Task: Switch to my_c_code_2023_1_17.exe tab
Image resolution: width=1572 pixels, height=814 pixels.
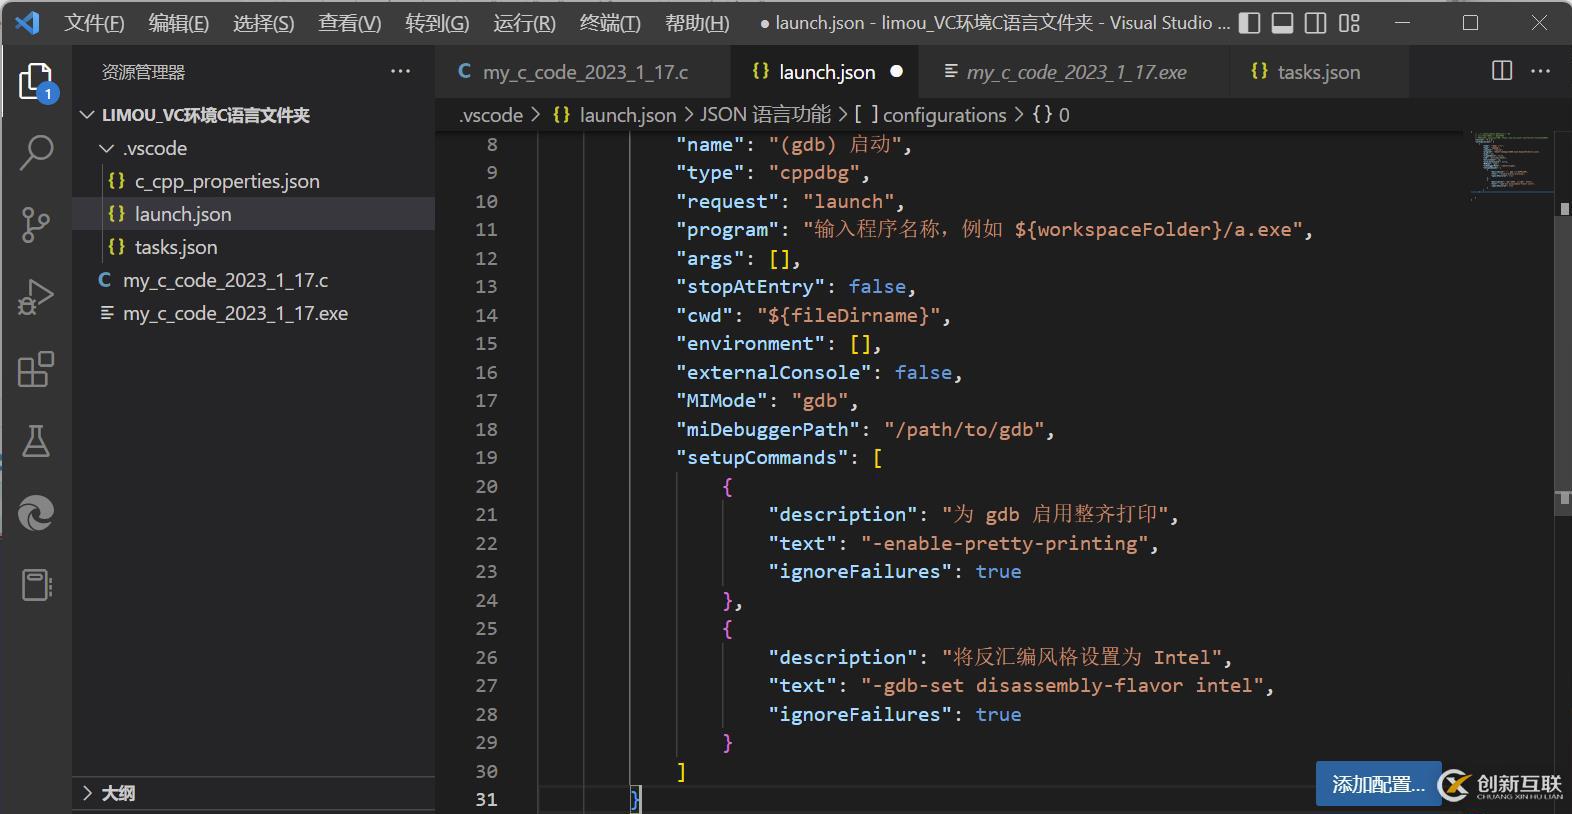Action: click(1076, 71)
